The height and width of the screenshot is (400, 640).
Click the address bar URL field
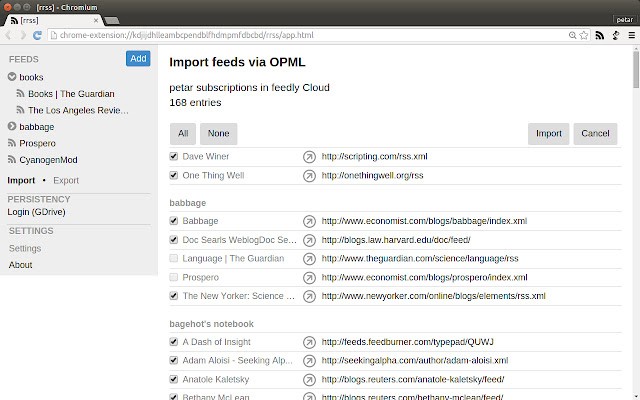[x=300, y=35]
